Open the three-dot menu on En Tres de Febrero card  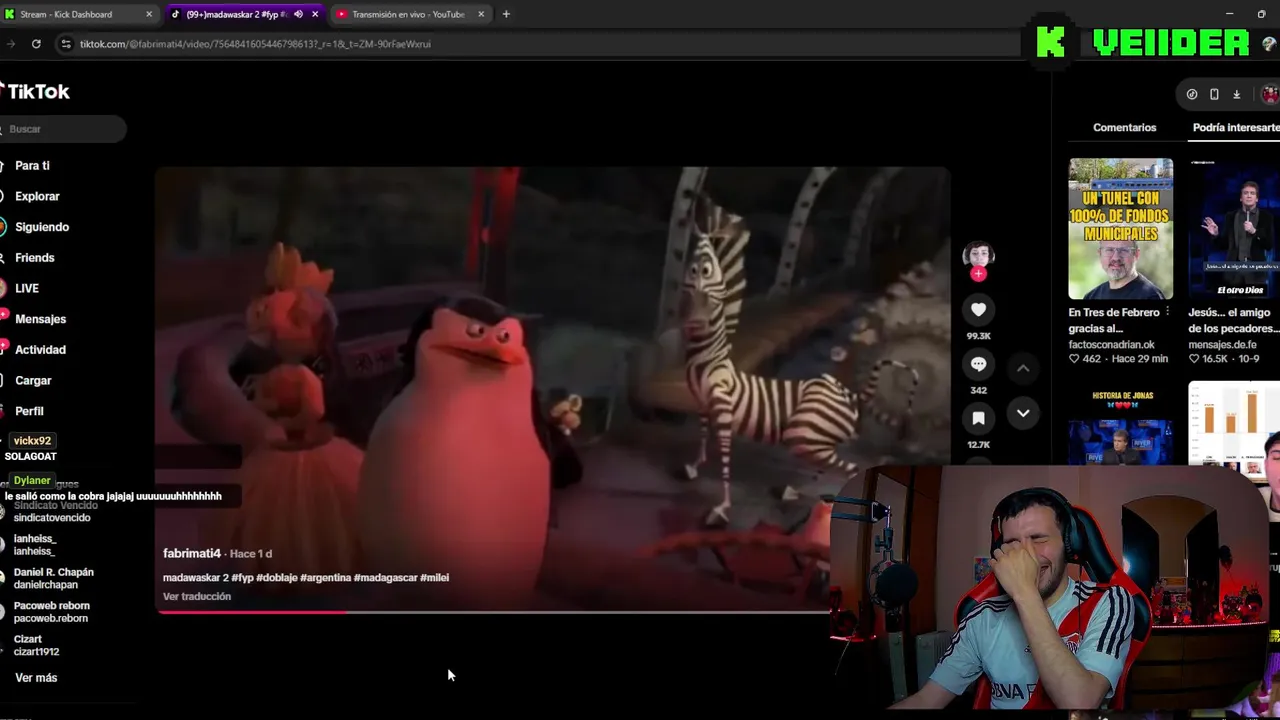(x=1167, y=312)
